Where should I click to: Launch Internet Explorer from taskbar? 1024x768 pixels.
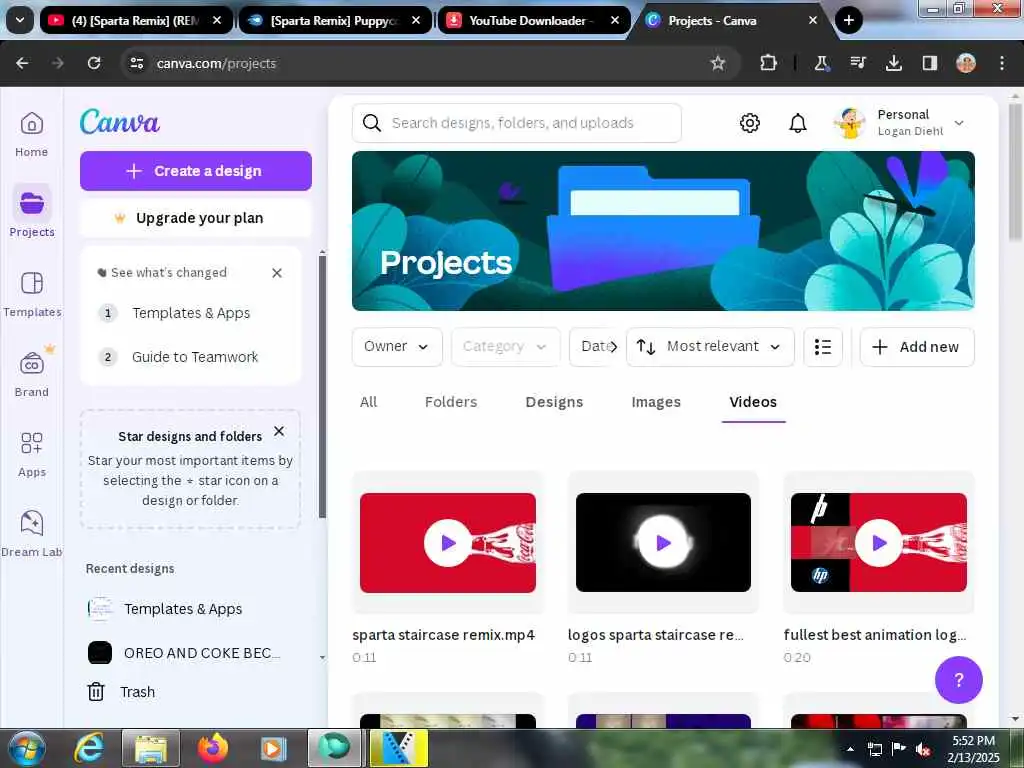89,748
